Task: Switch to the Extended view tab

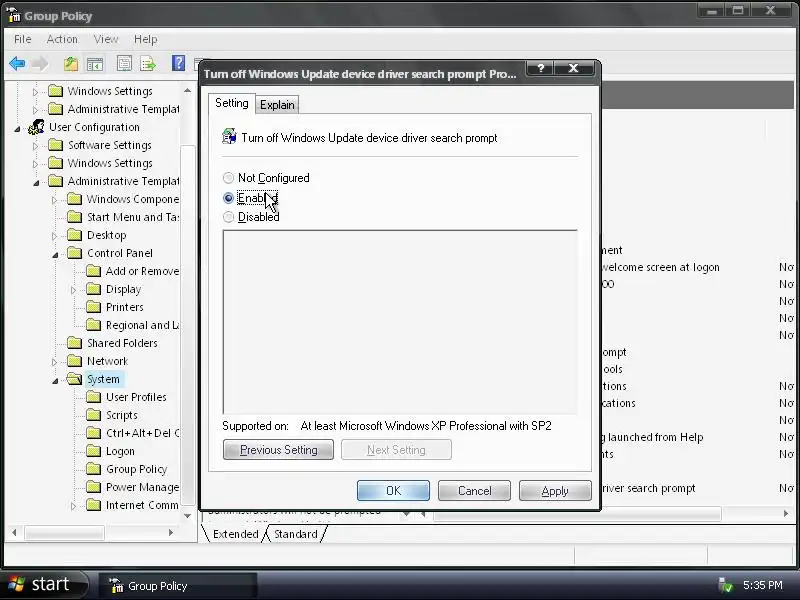Action: (x=235, y=534)
